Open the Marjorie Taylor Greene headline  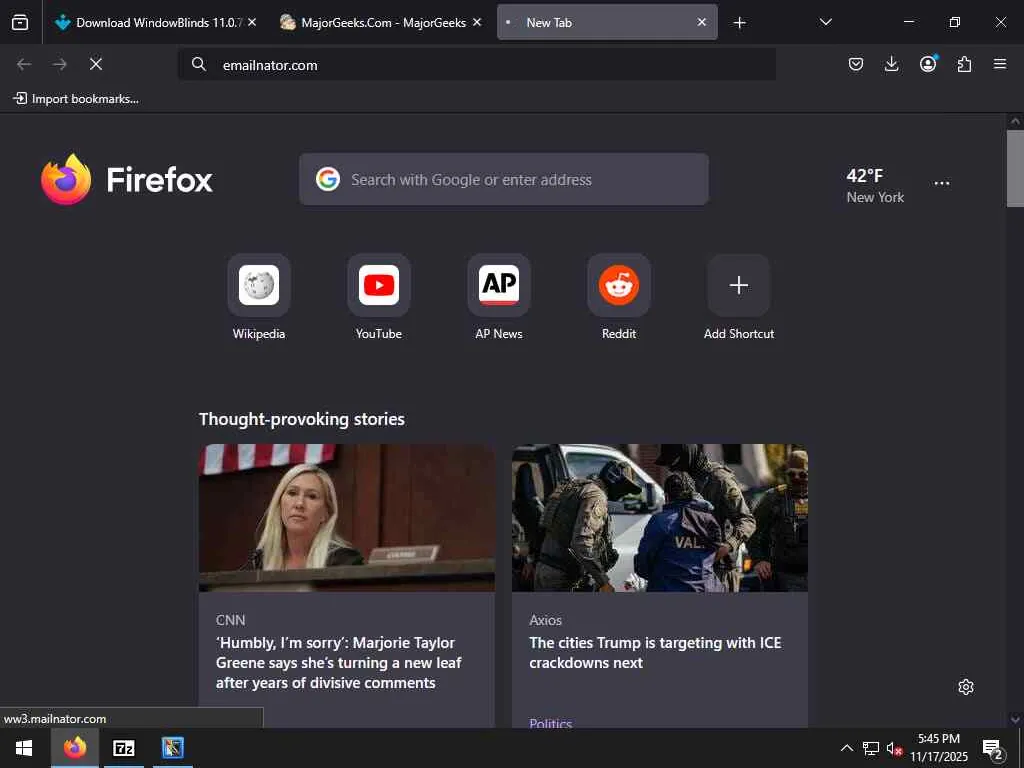pyautogui.click(x=338, y=663)
